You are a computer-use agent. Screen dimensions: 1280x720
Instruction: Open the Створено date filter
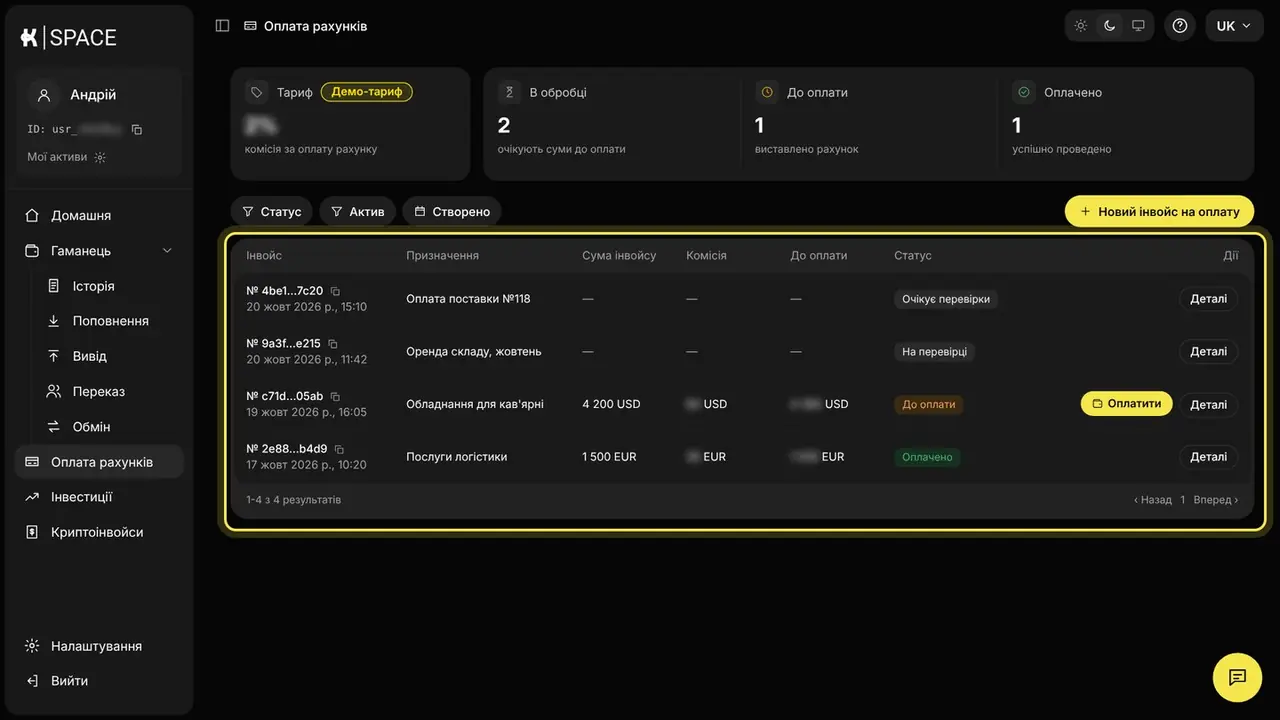point(452,212)
